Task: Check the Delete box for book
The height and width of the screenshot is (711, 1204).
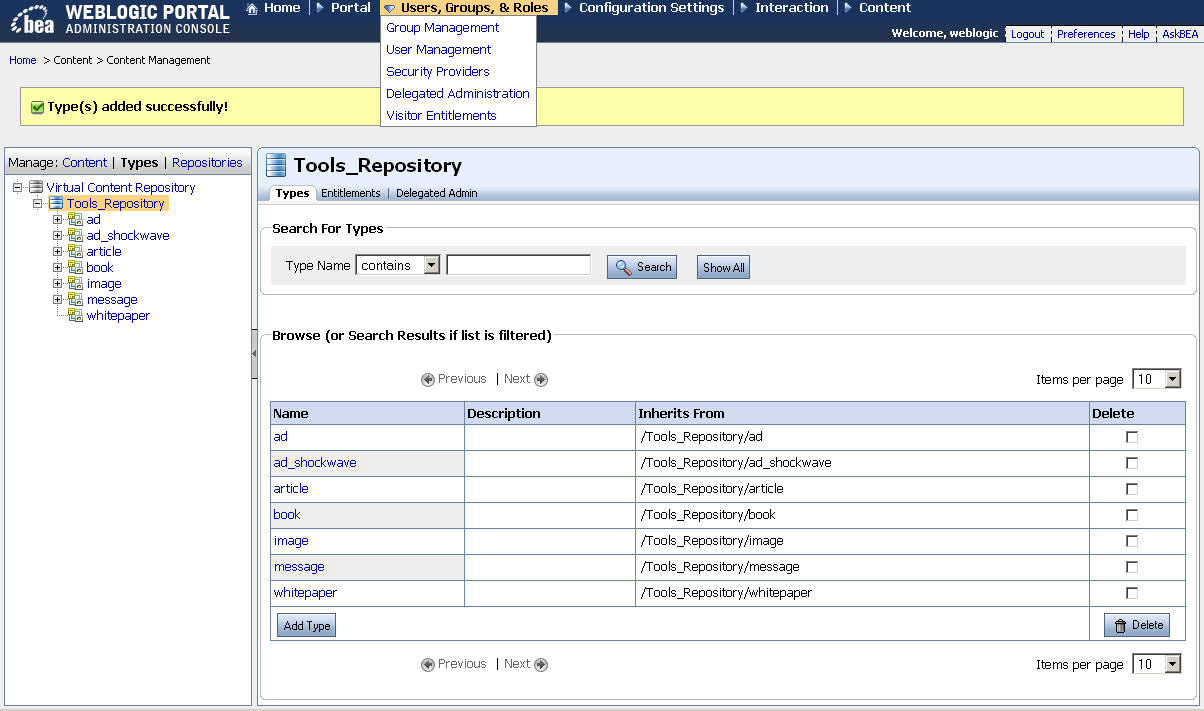Action: [x=1132, y=515]
